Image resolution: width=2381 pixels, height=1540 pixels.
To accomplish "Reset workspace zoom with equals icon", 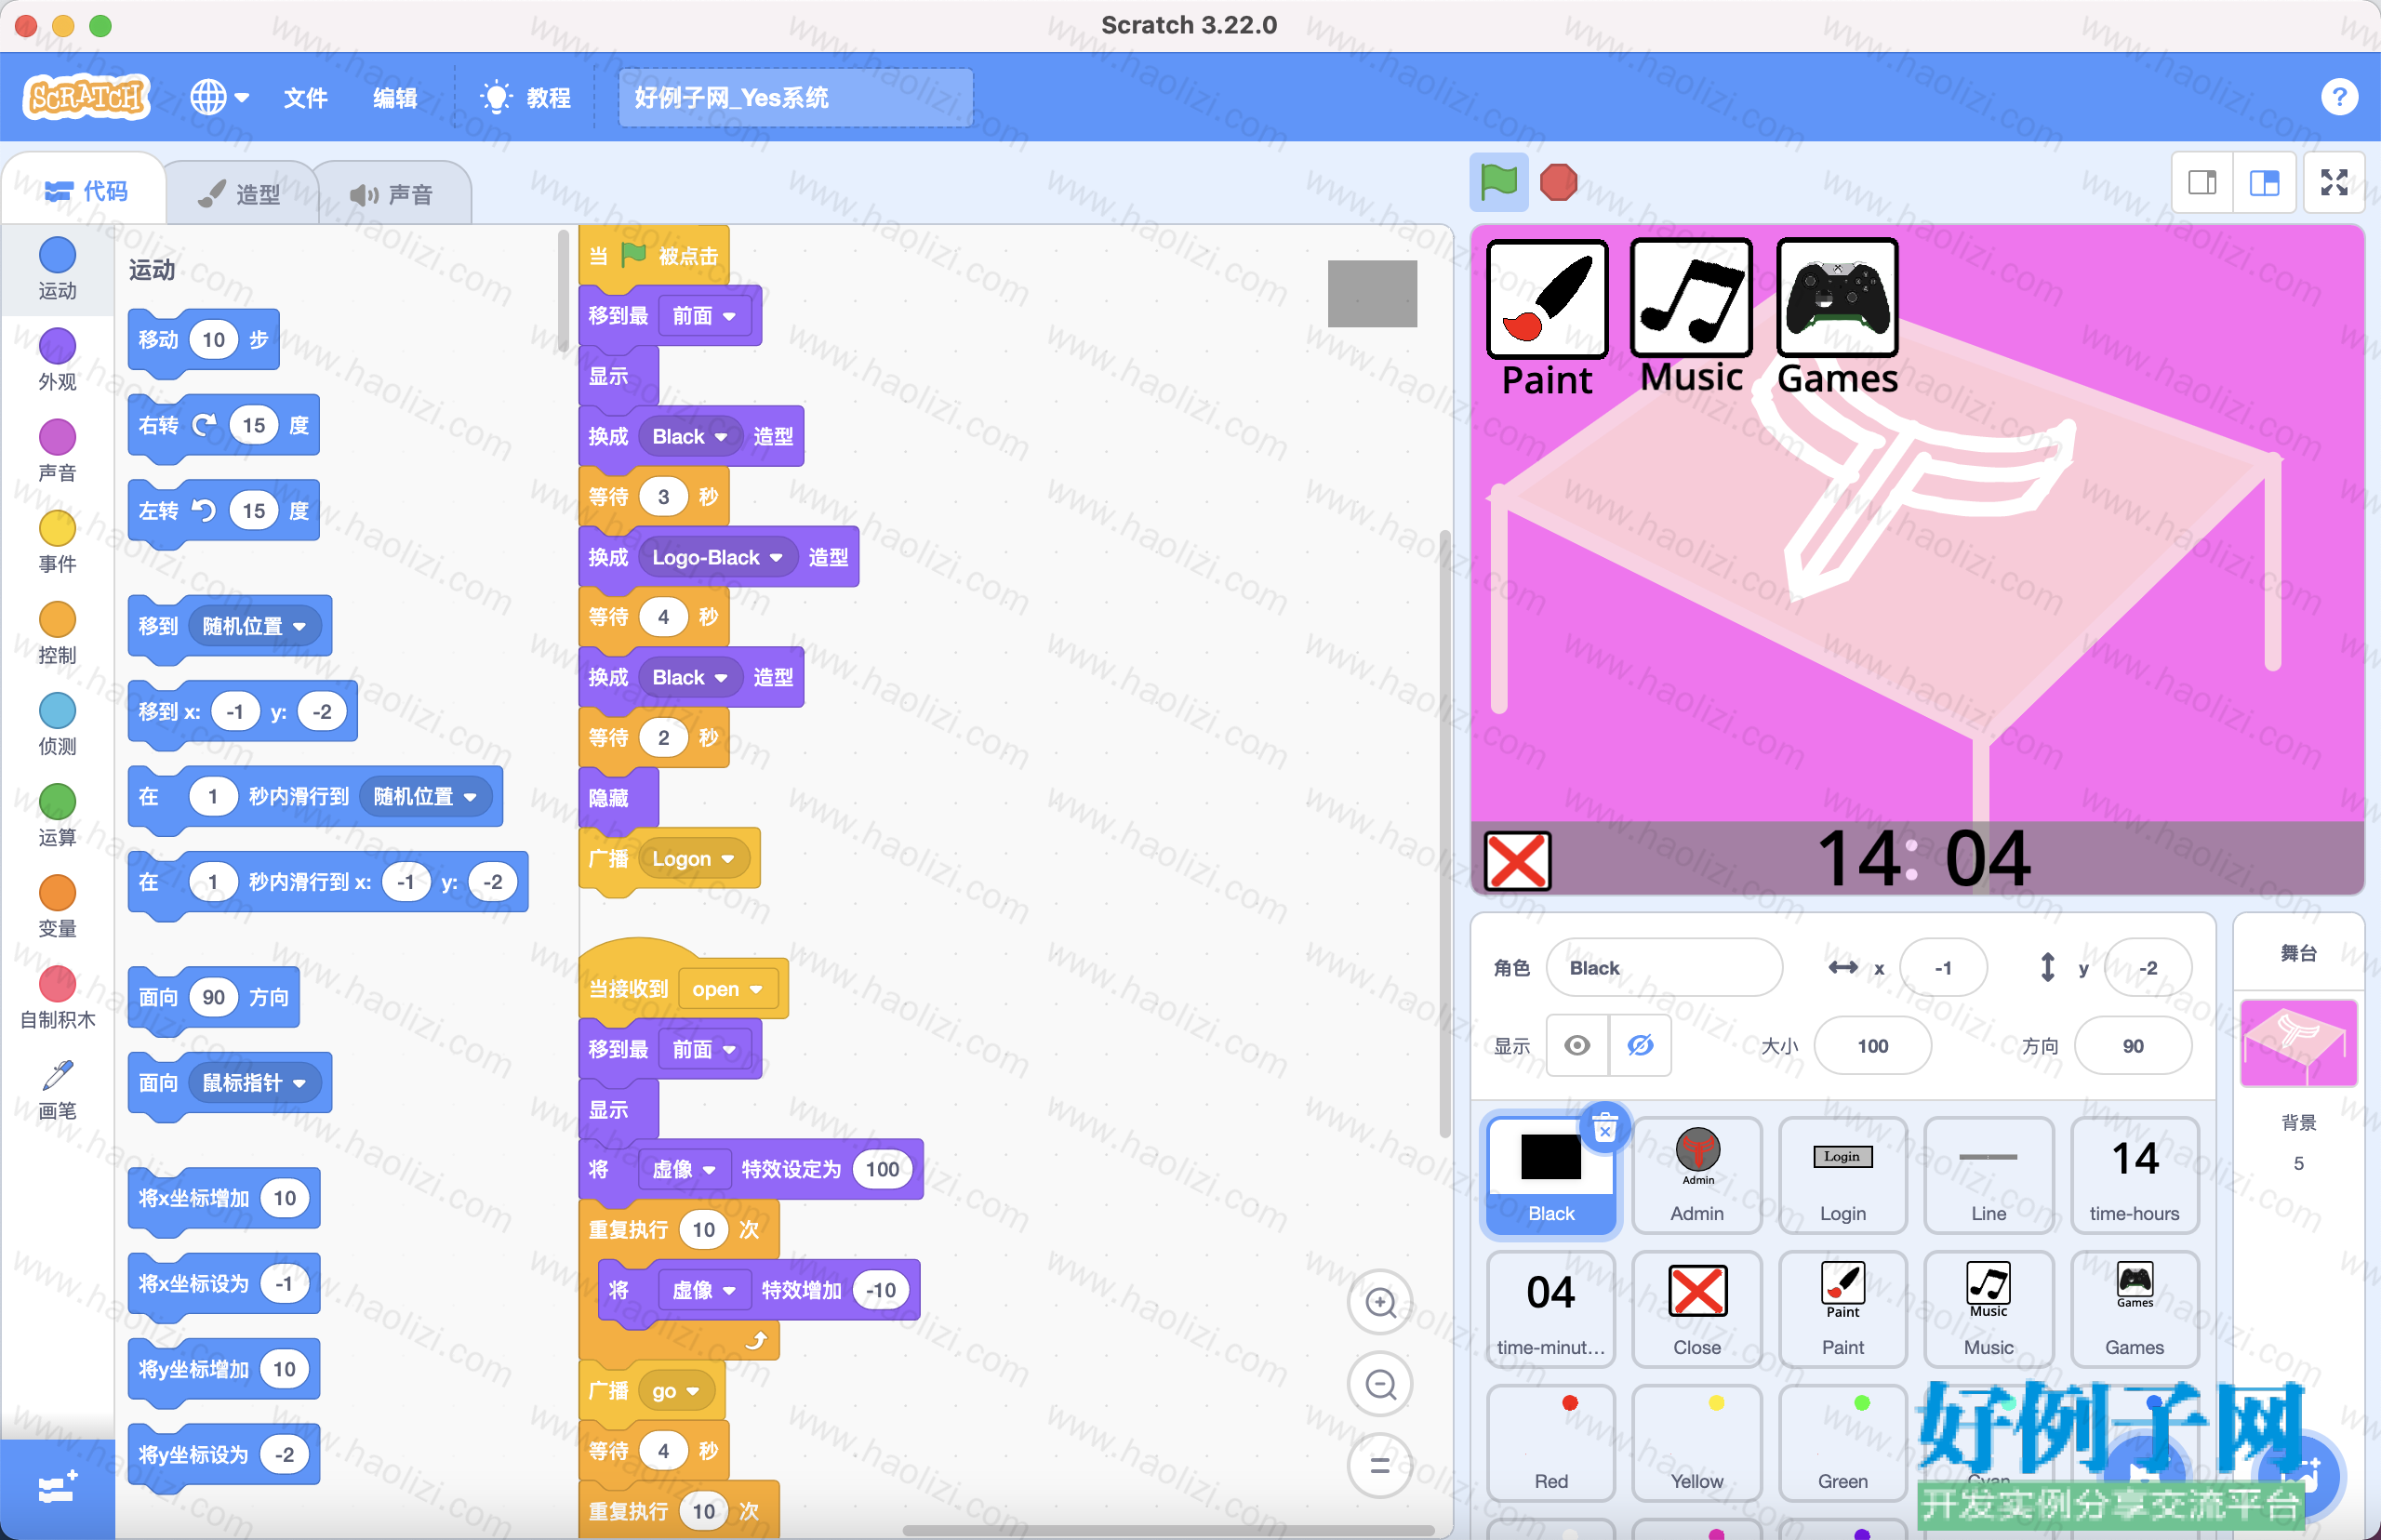I will click(x=1380, y=1466).
